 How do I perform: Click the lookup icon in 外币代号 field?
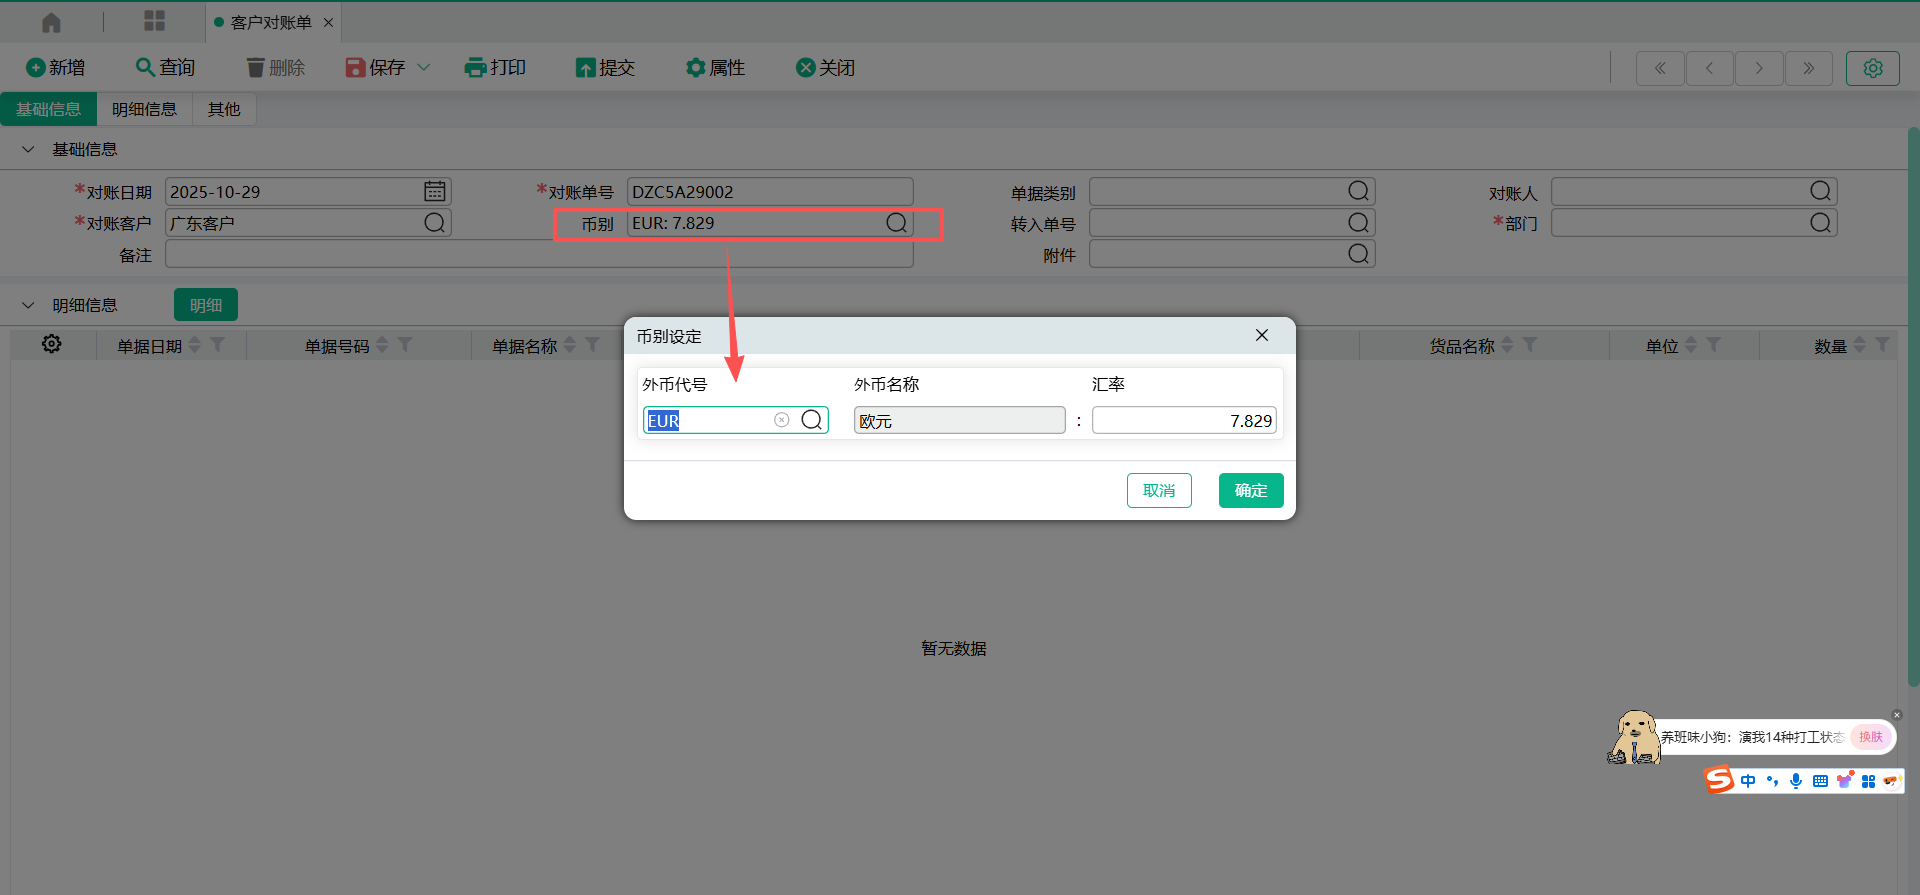click(x=812, y=420)
